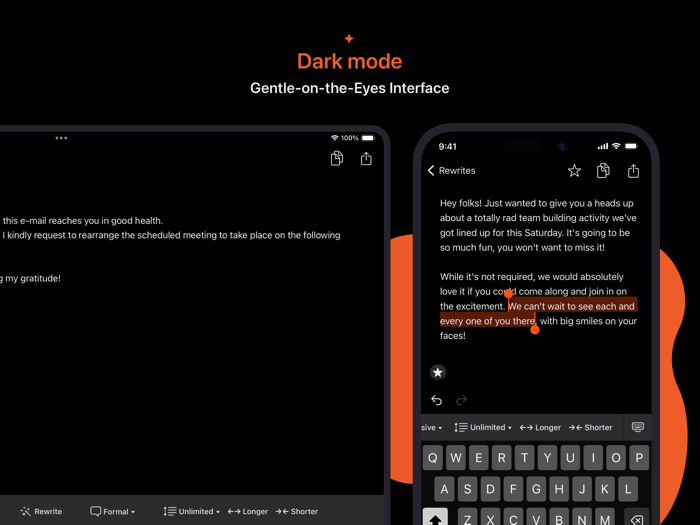700x525 pixels.
Task: Tap the copy icon in the tablet toolbar
Action: tap(337, 158)
